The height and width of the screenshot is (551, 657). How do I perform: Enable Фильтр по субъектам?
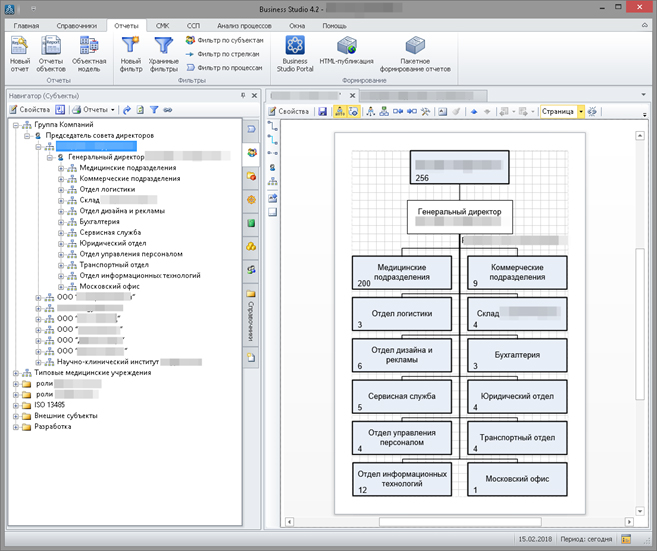pyautogui.click(x=223, y=40)
